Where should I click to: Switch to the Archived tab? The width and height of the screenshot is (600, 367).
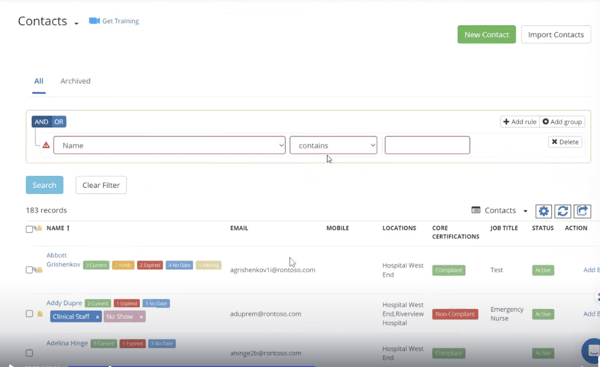pyautogui.click(x=75, y=81)
